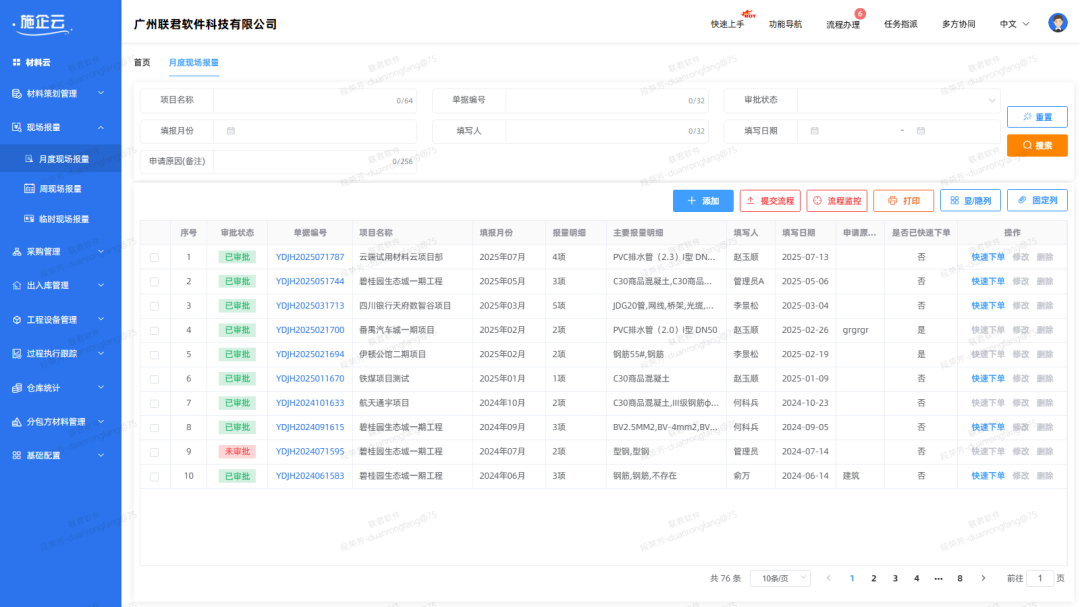Open the 审批状态 status dropdown
Image resolution: width=1080 pixels, height=607 pixels.
pyautogui.click(x=899, y=100)
